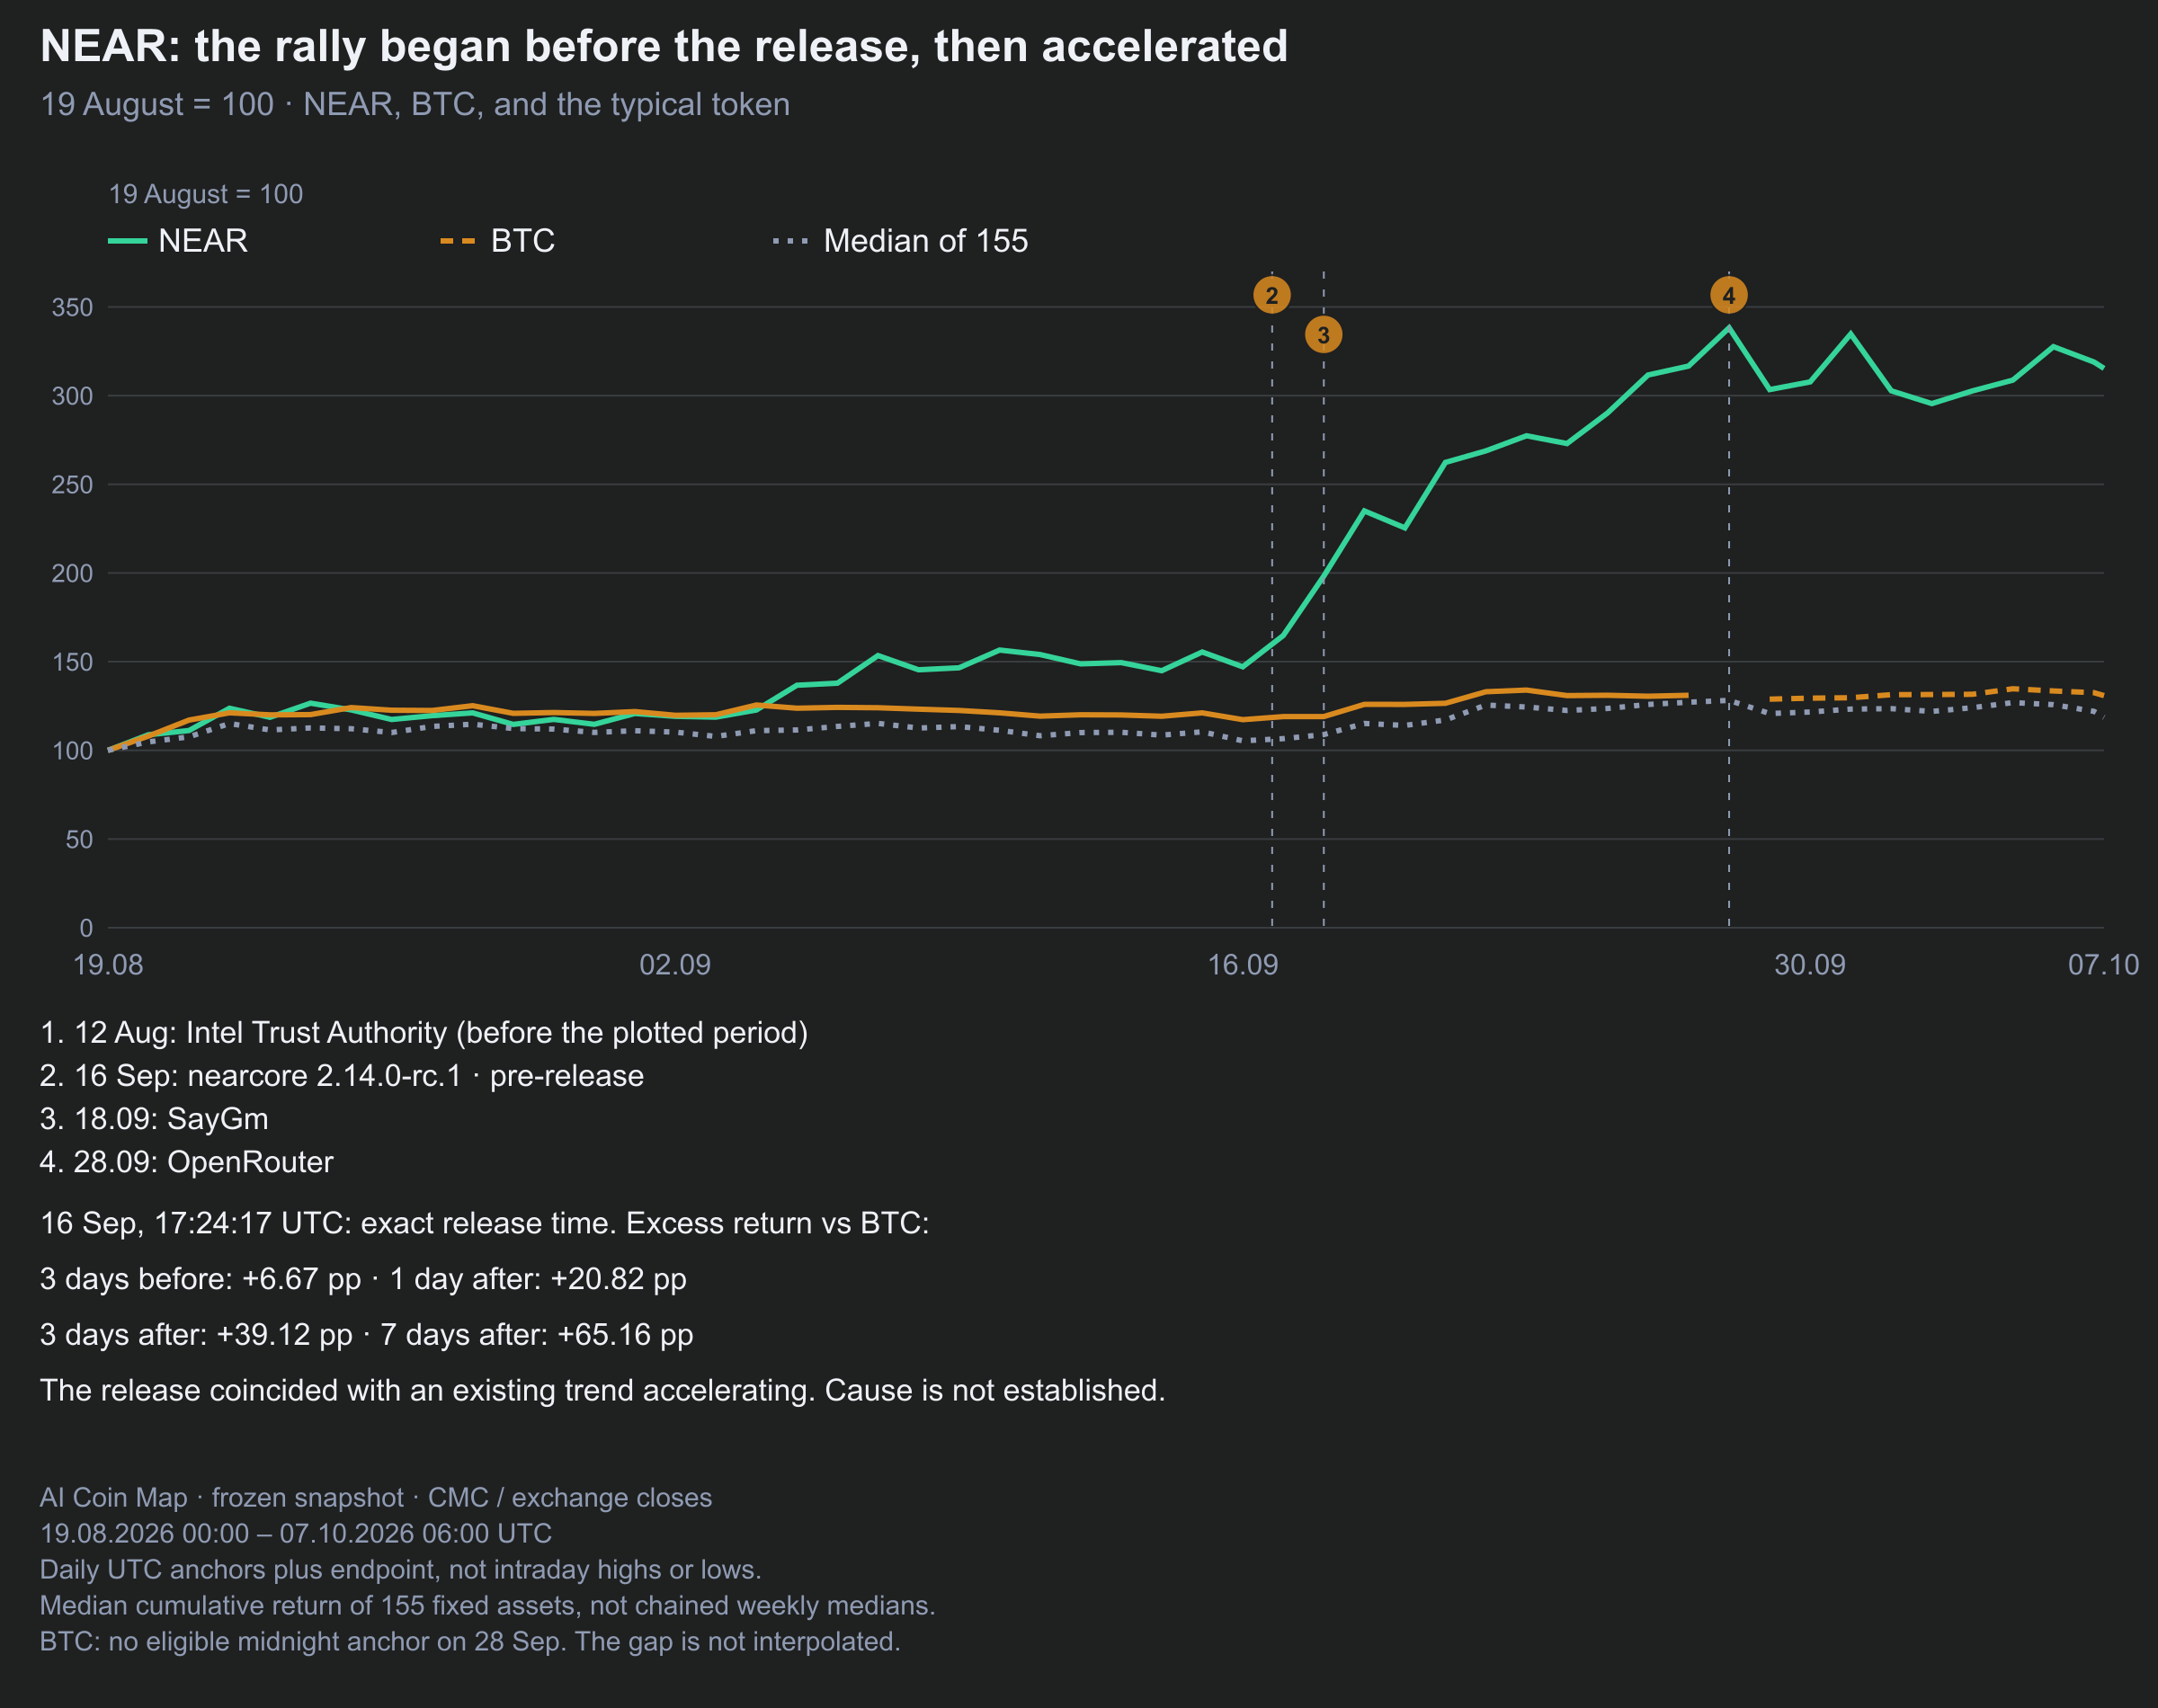Viewport: 2158px width, 1708px height.
Task: Click the 50 y-axis label
Action: (79, 839)
